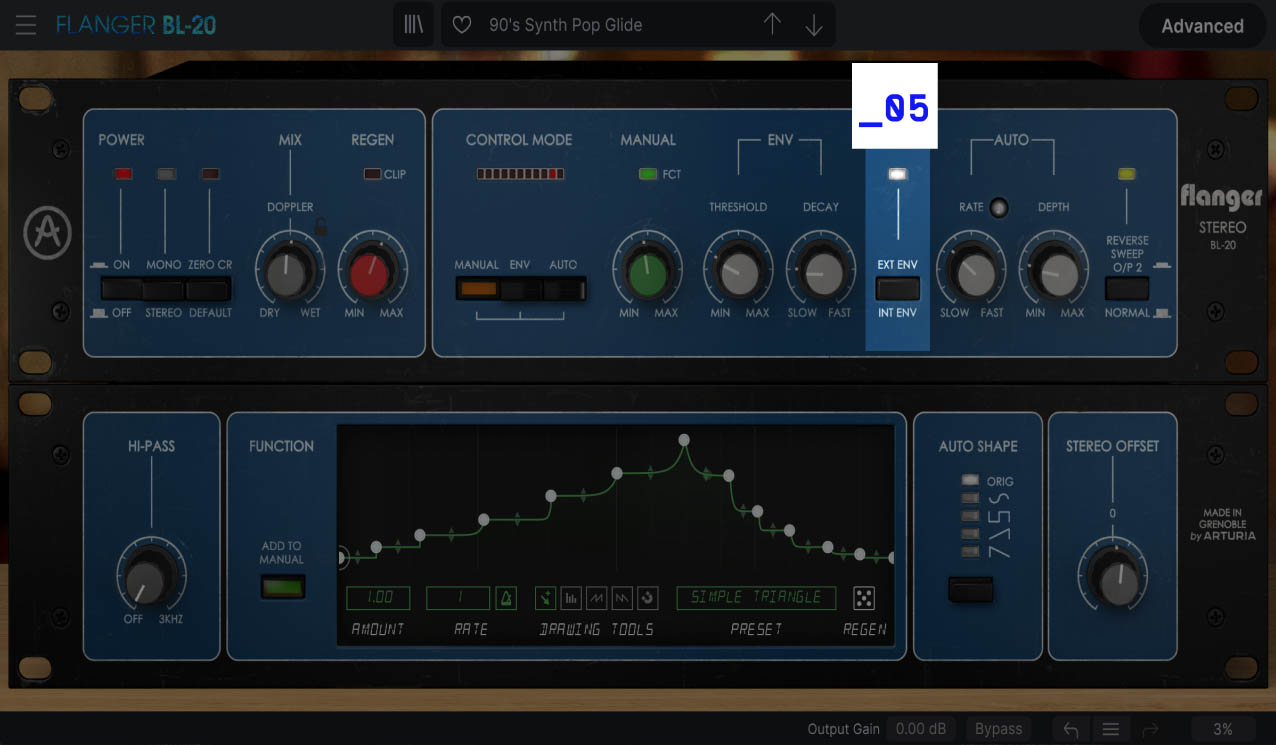This screenshot has height=745, width=1276.
Task: Open the function Rate value selector
Action: 458,598
